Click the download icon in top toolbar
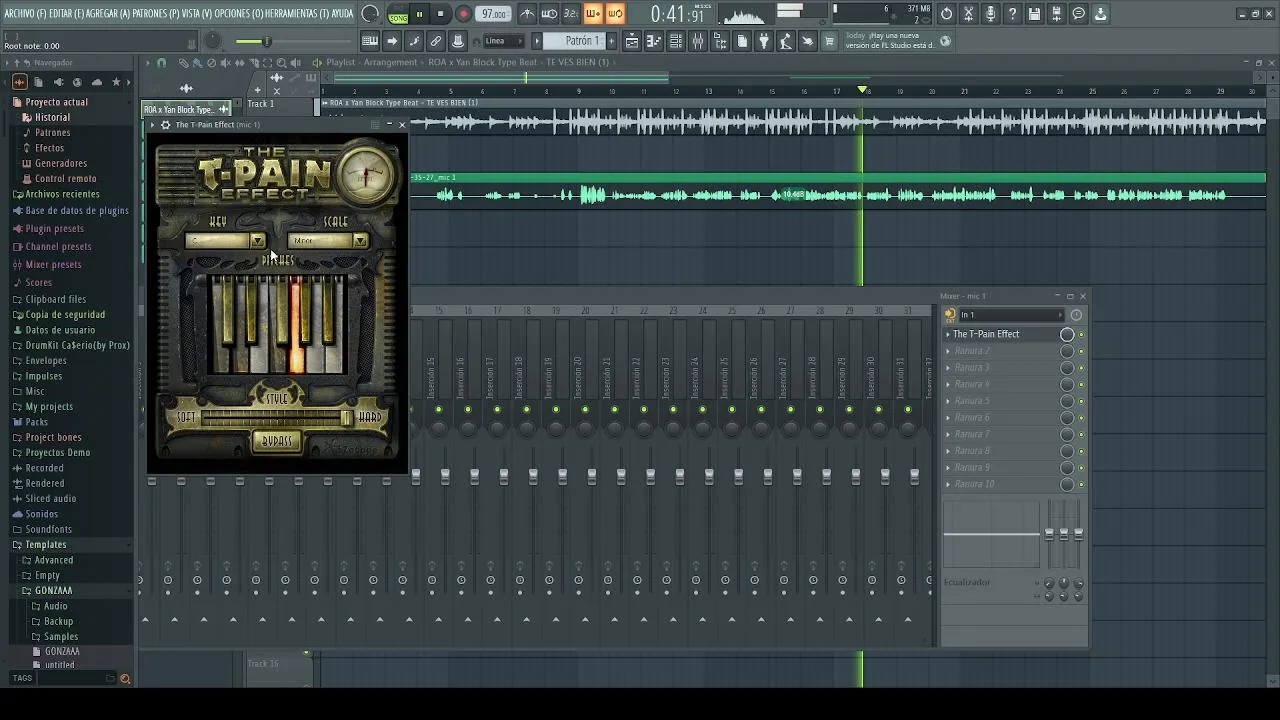 coord(1100,14)
